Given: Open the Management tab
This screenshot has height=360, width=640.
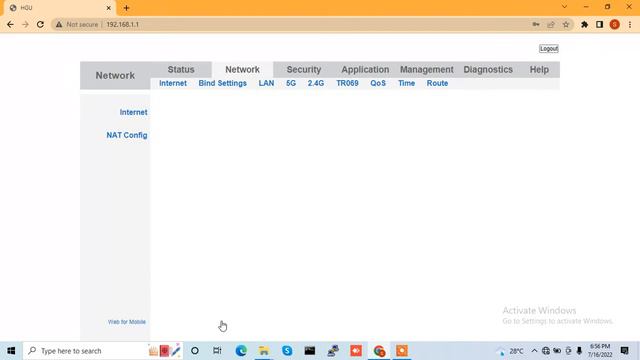Looking at the screenshot, I should pos(427,69).
